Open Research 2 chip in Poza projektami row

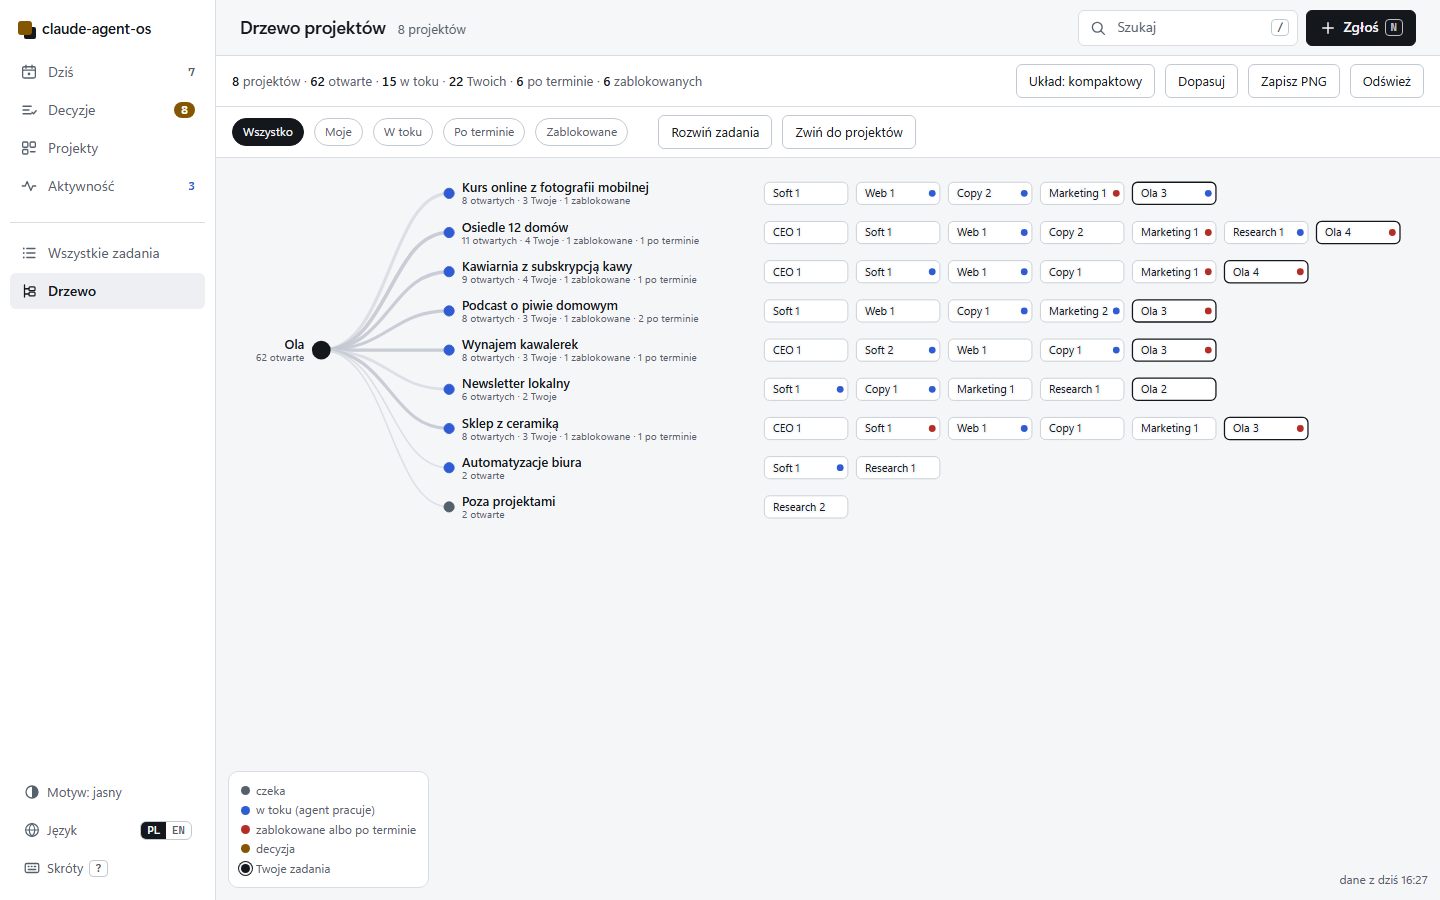[x=806, y=507]
